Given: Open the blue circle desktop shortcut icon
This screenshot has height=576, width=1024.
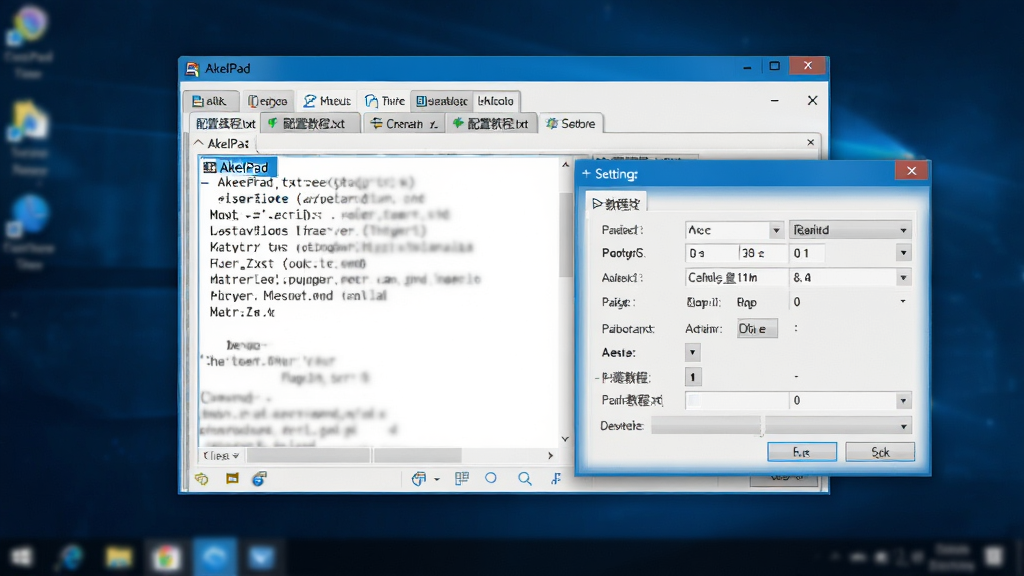Looking at the screenshot, I should tap(29, 214).
